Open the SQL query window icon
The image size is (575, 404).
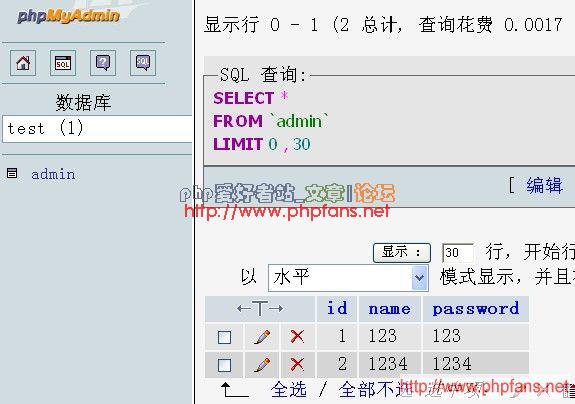[63, 63]
